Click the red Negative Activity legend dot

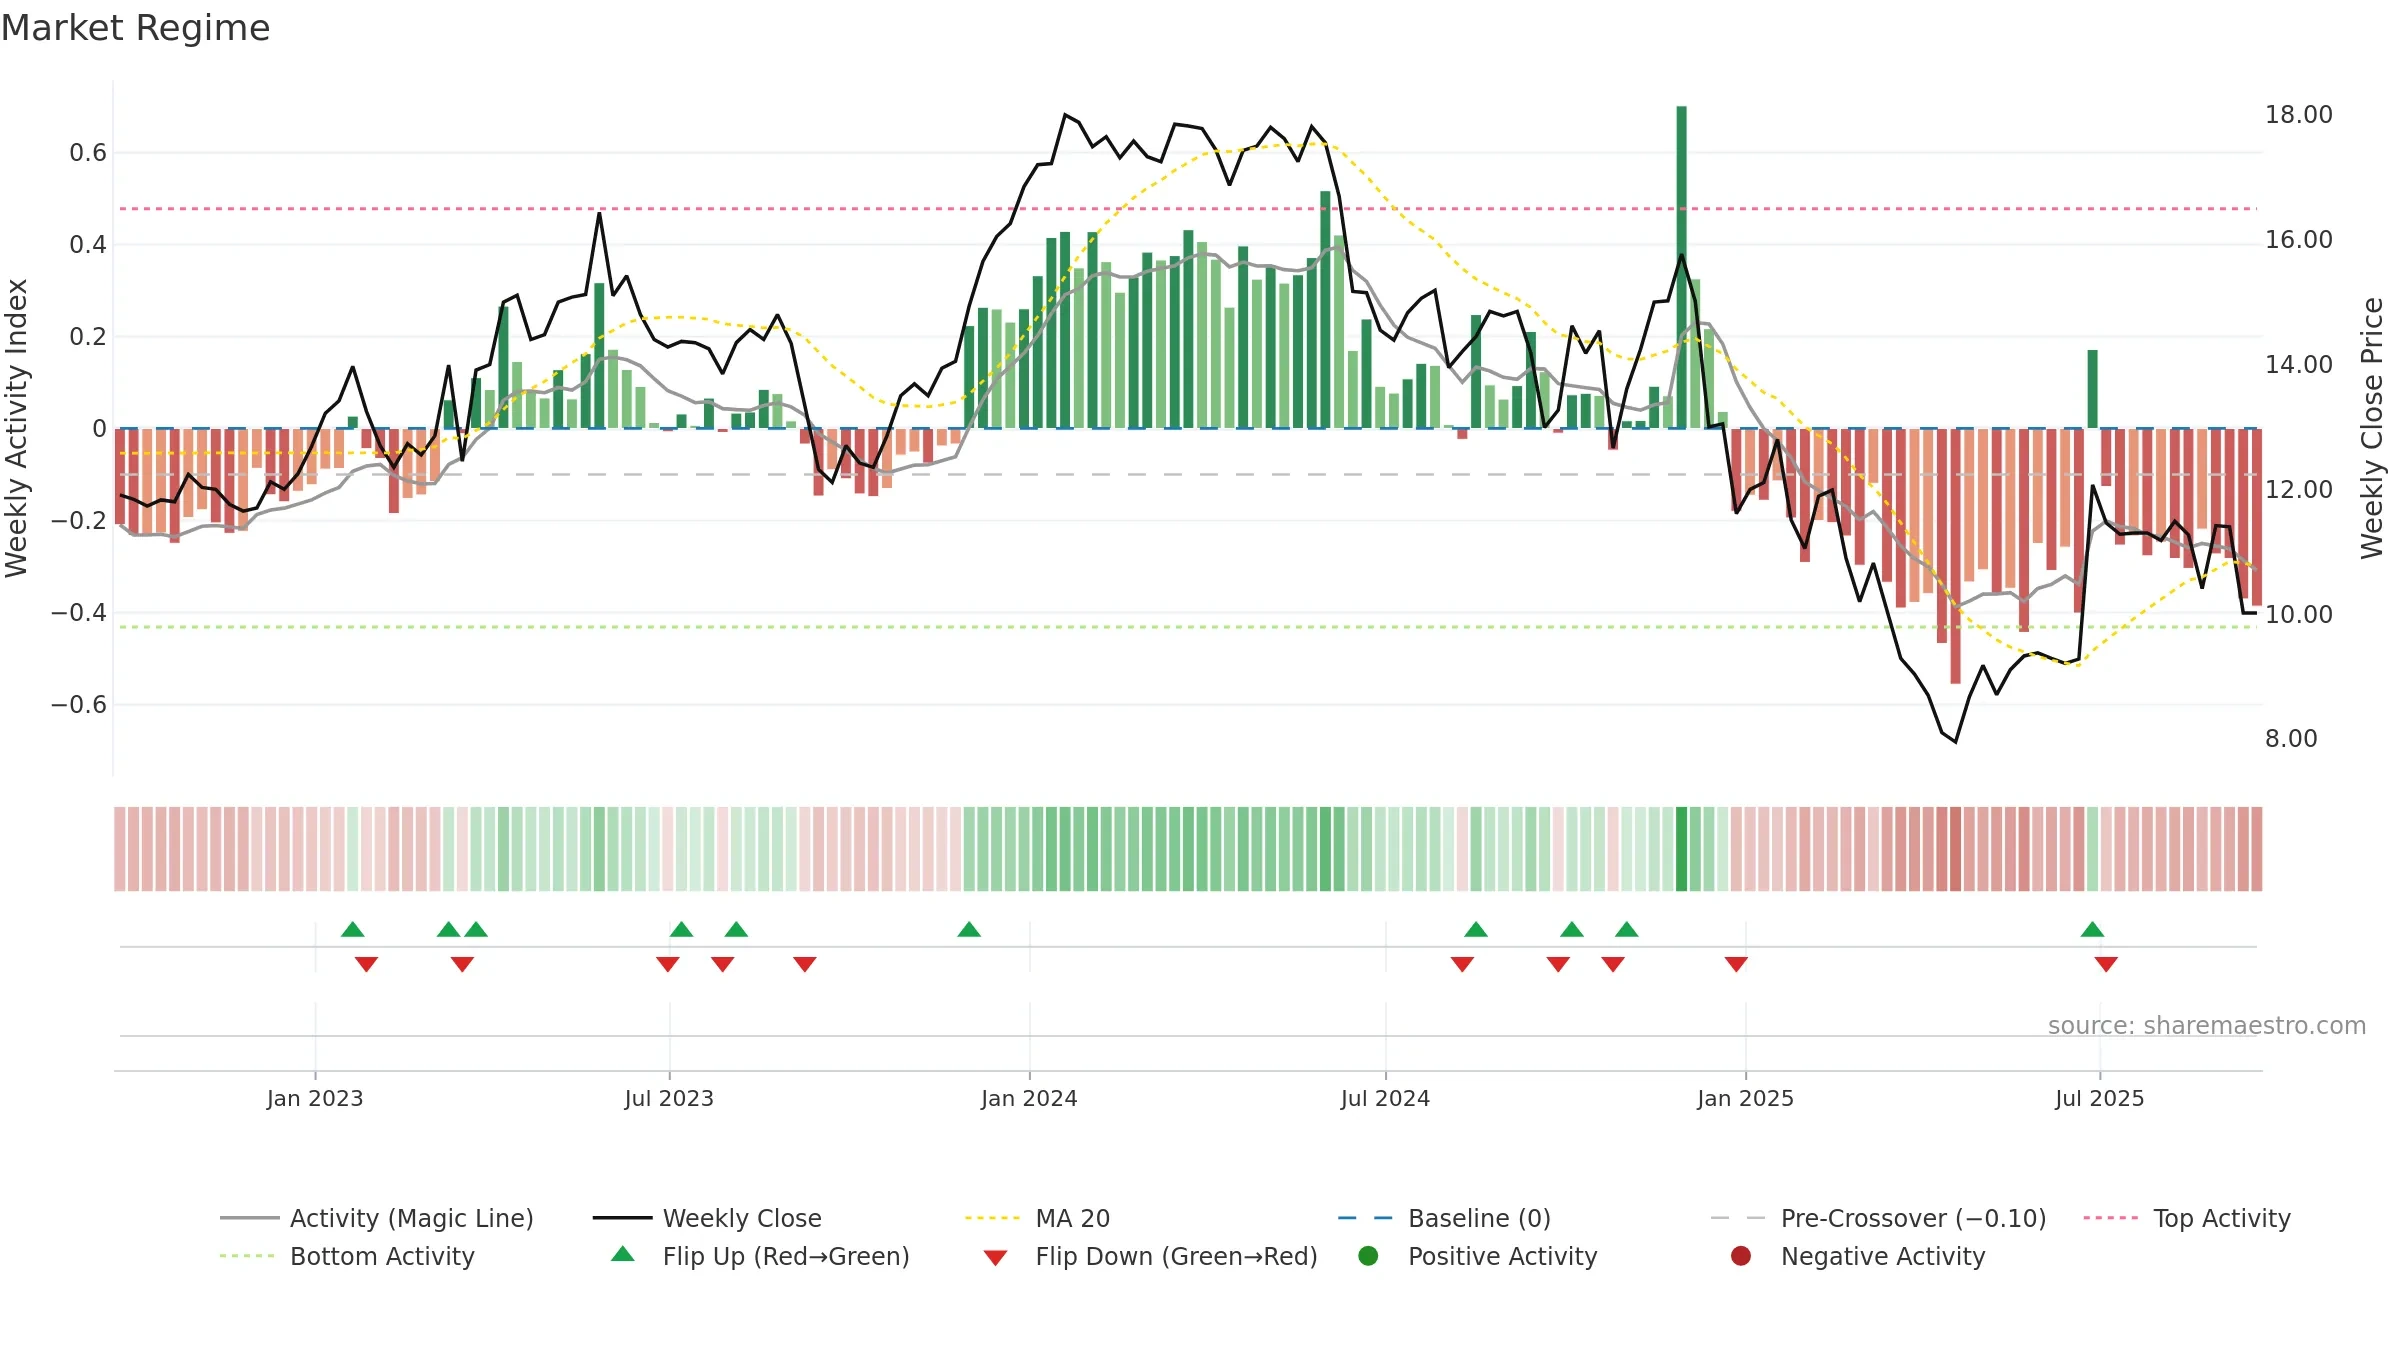[x=1741, y=1256]
